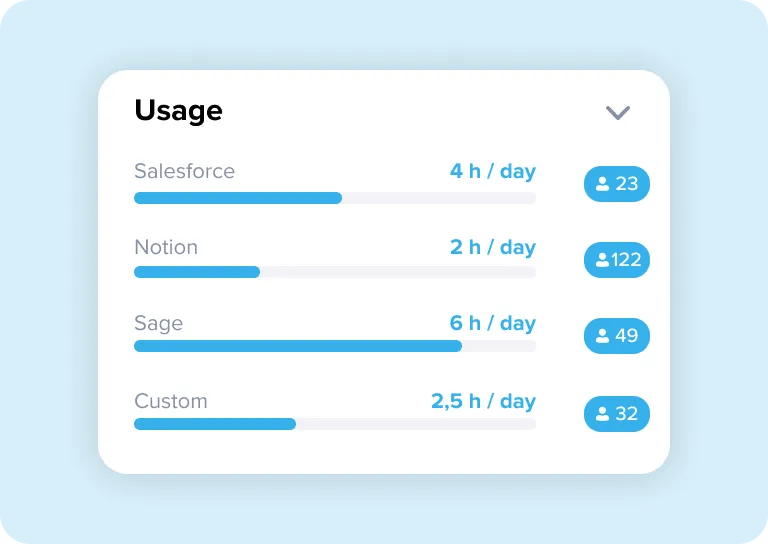768x544 pixels.
Task: Click the person icon in the Salesforce badge
Action: click(x=602, y=184)
